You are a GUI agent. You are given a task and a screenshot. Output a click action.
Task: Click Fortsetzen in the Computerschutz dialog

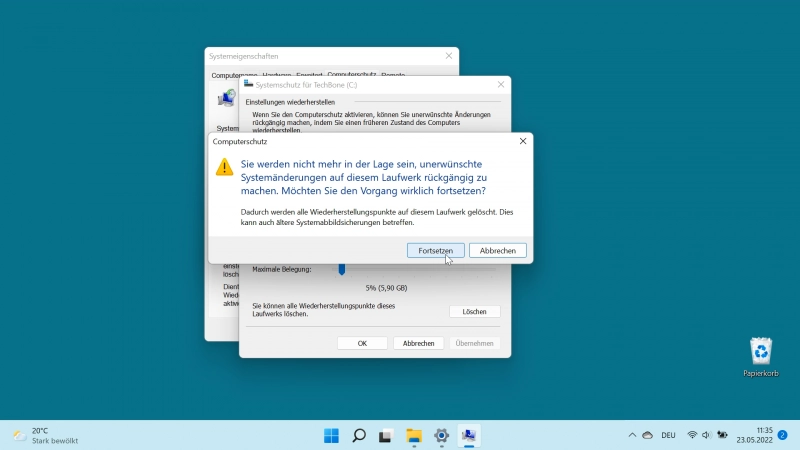click(x=436, y=251)
